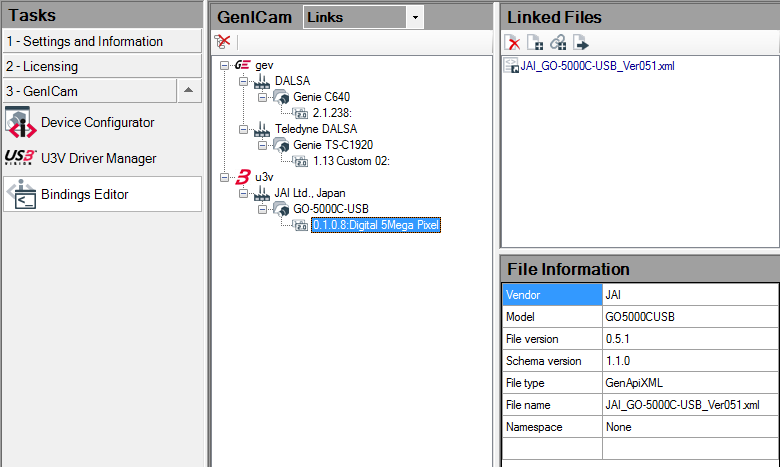Open the Links dropdown in GenICam header

pyautogui.click(x=415, y=17)
